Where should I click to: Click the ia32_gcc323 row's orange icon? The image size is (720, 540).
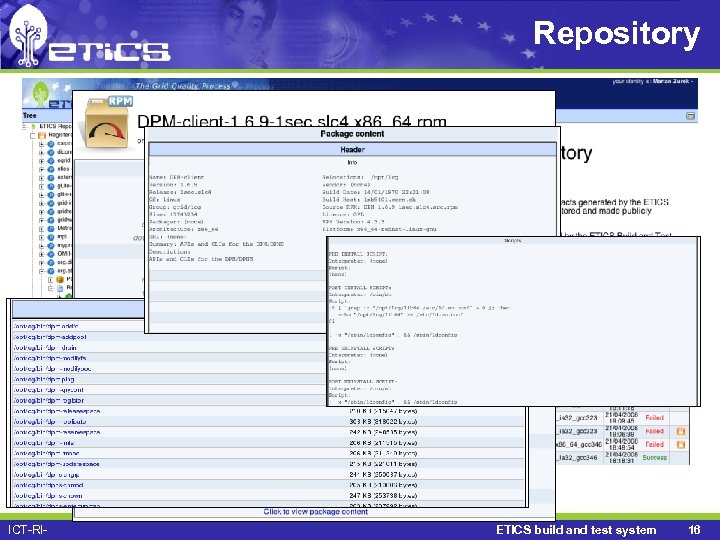click(681, 431)
